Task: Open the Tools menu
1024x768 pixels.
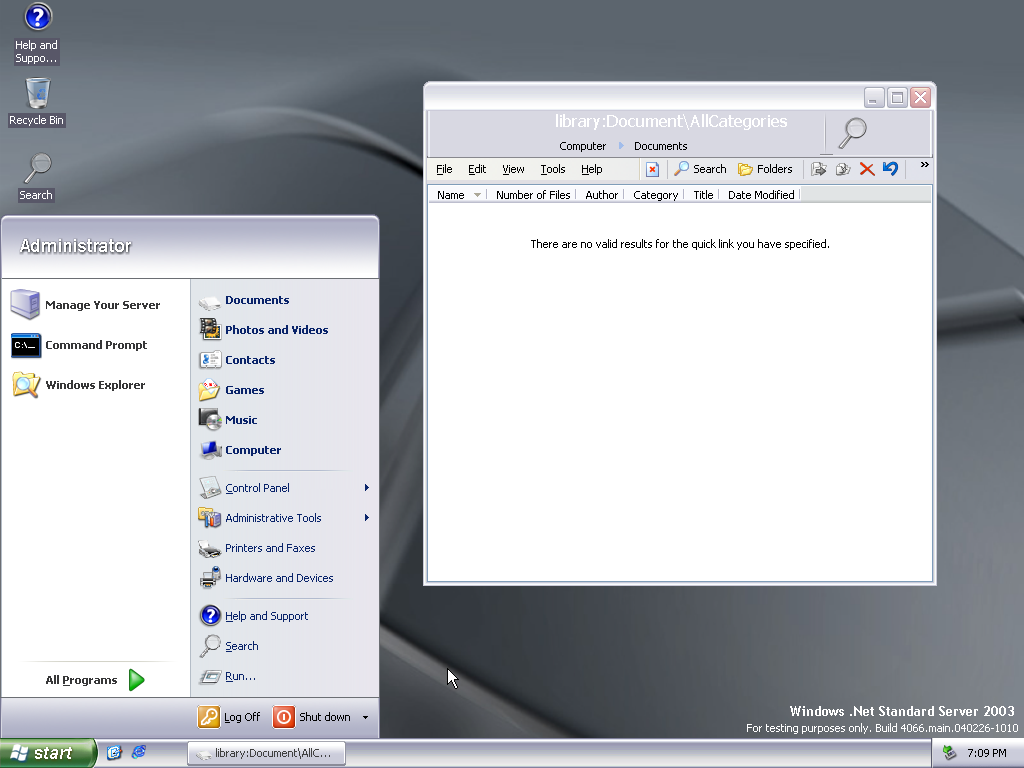Action: tap(553, 169)
